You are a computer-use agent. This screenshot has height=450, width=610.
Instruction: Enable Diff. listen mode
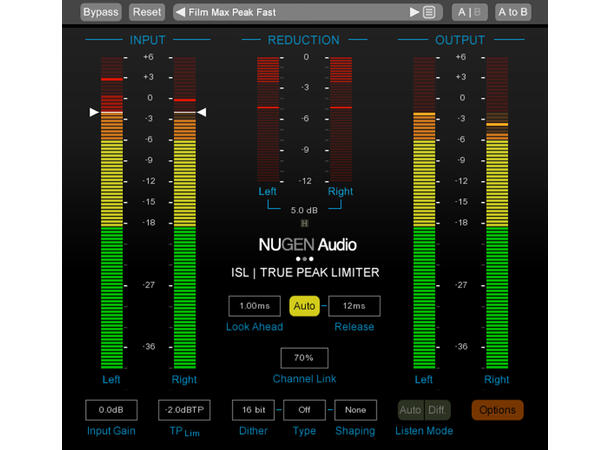tap(437, 410)
